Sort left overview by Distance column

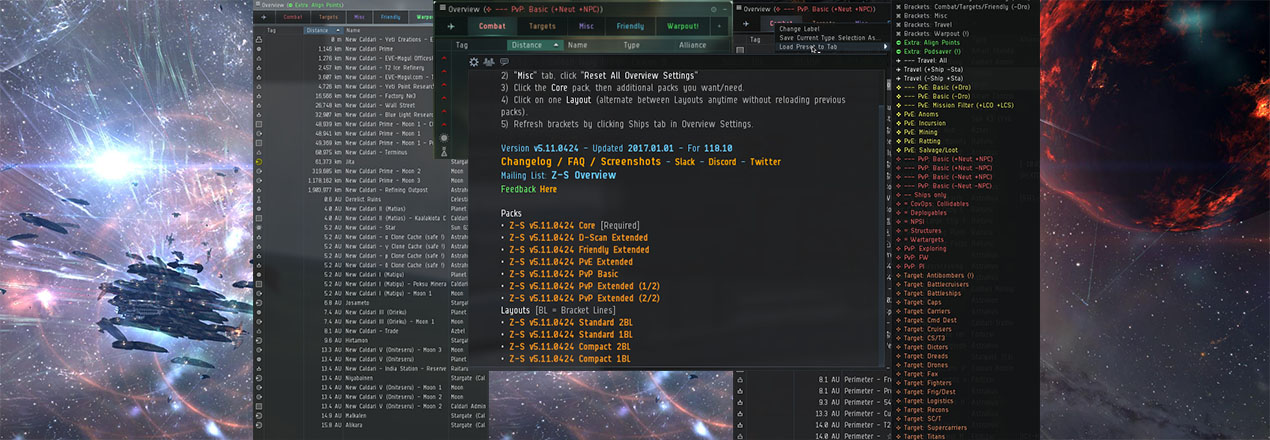322,30
